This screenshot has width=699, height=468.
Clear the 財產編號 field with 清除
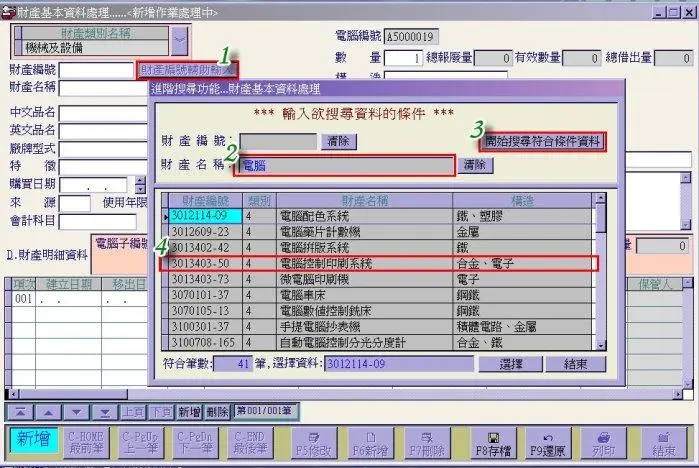click(338, 141)
